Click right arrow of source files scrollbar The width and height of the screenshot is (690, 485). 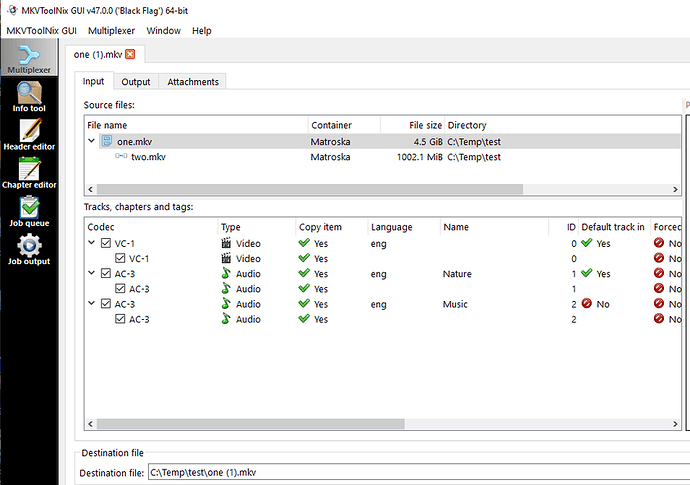point(675,189)
